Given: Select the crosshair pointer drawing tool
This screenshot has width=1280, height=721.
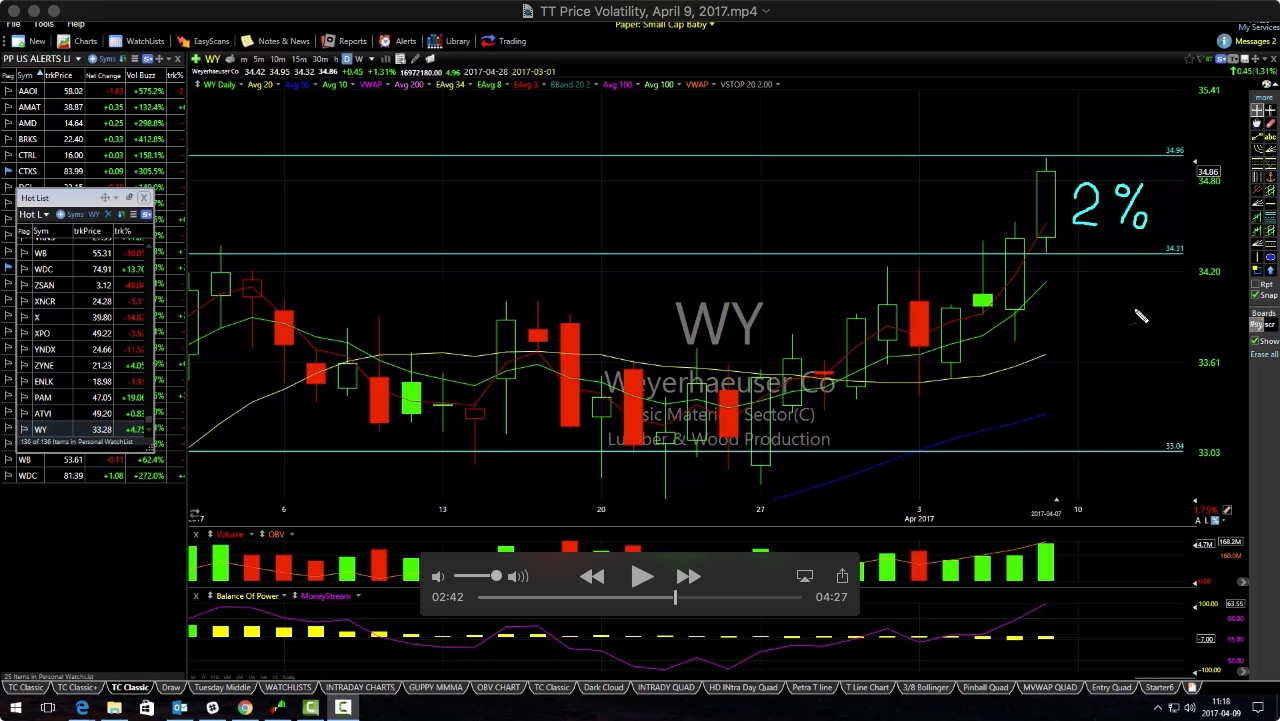Looking at the screenshot, I should coord(1257,110).
